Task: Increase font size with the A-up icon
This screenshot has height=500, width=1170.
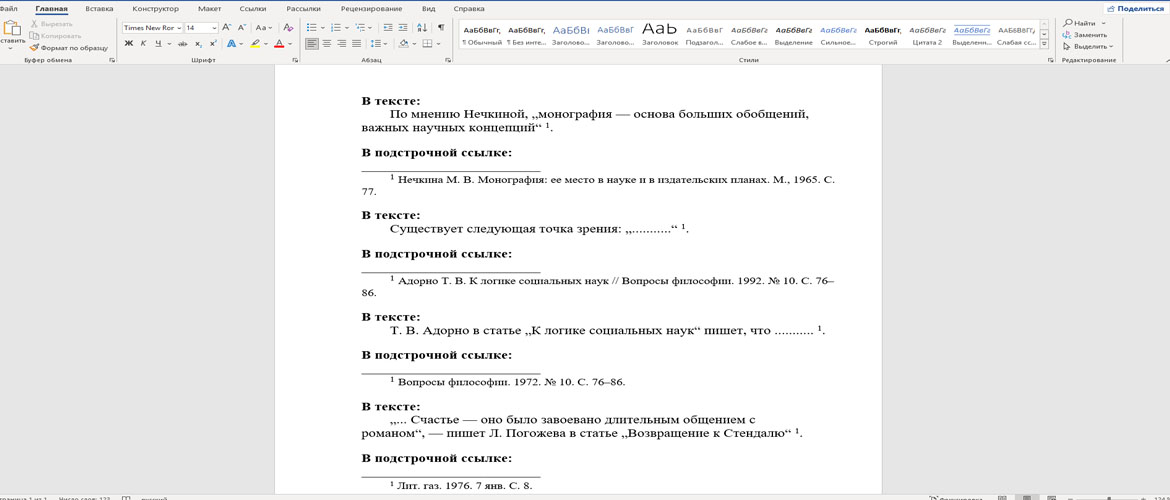Action: (x=227, y=28)
